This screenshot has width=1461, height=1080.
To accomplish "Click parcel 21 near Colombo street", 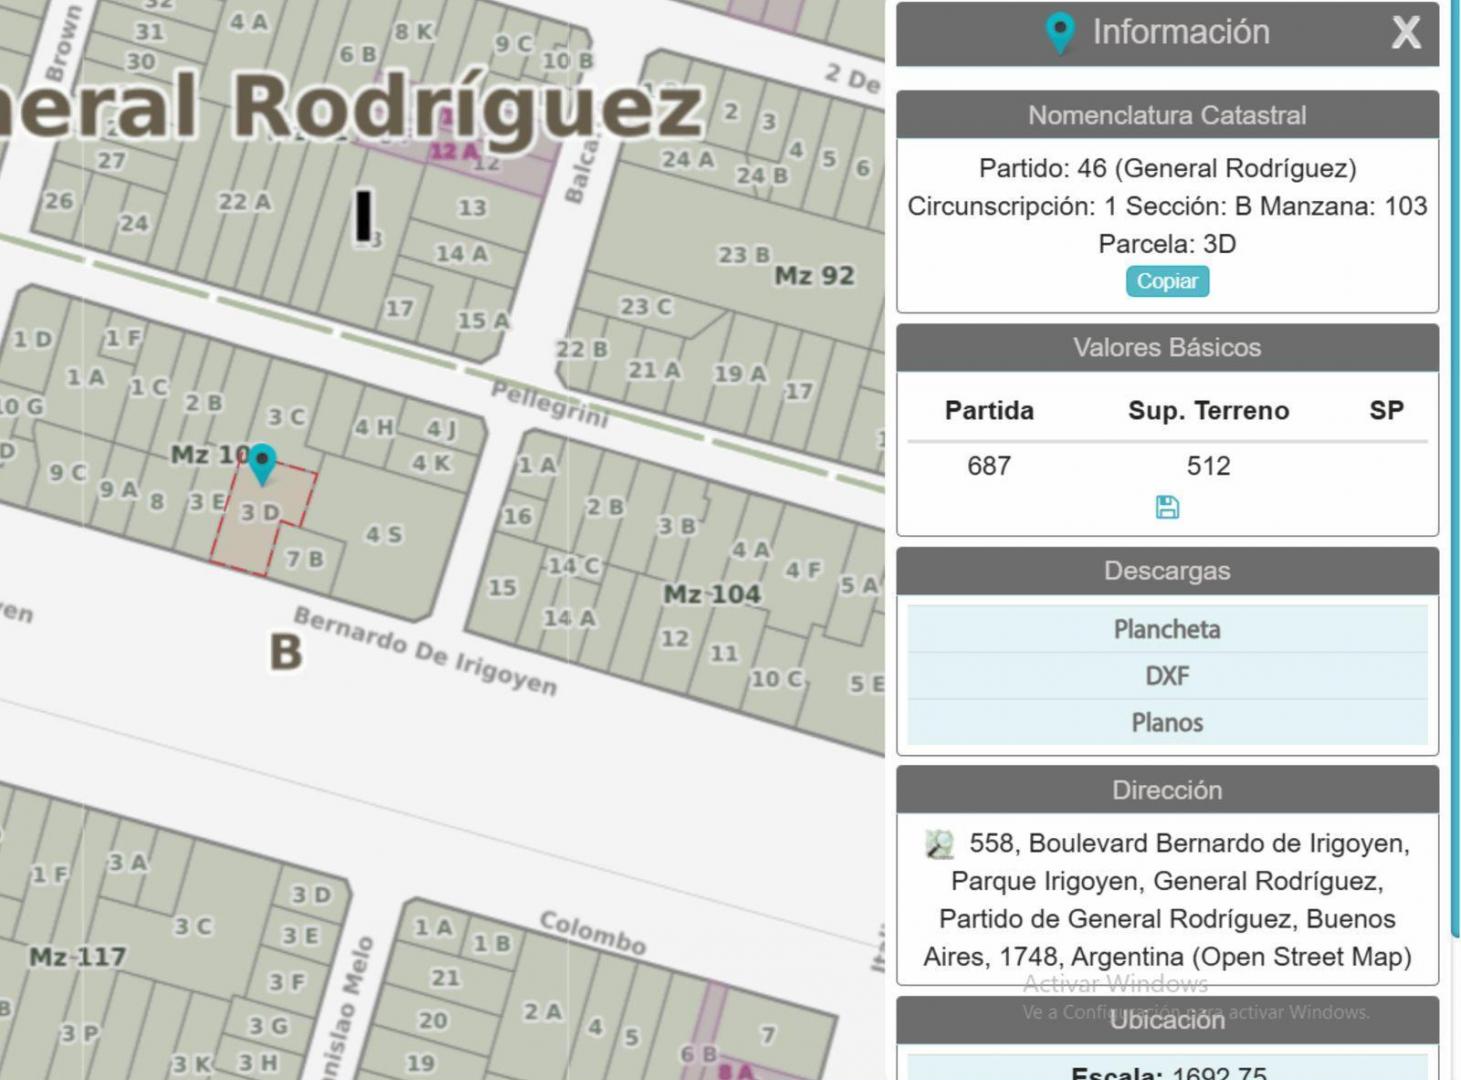I will 446,977.
